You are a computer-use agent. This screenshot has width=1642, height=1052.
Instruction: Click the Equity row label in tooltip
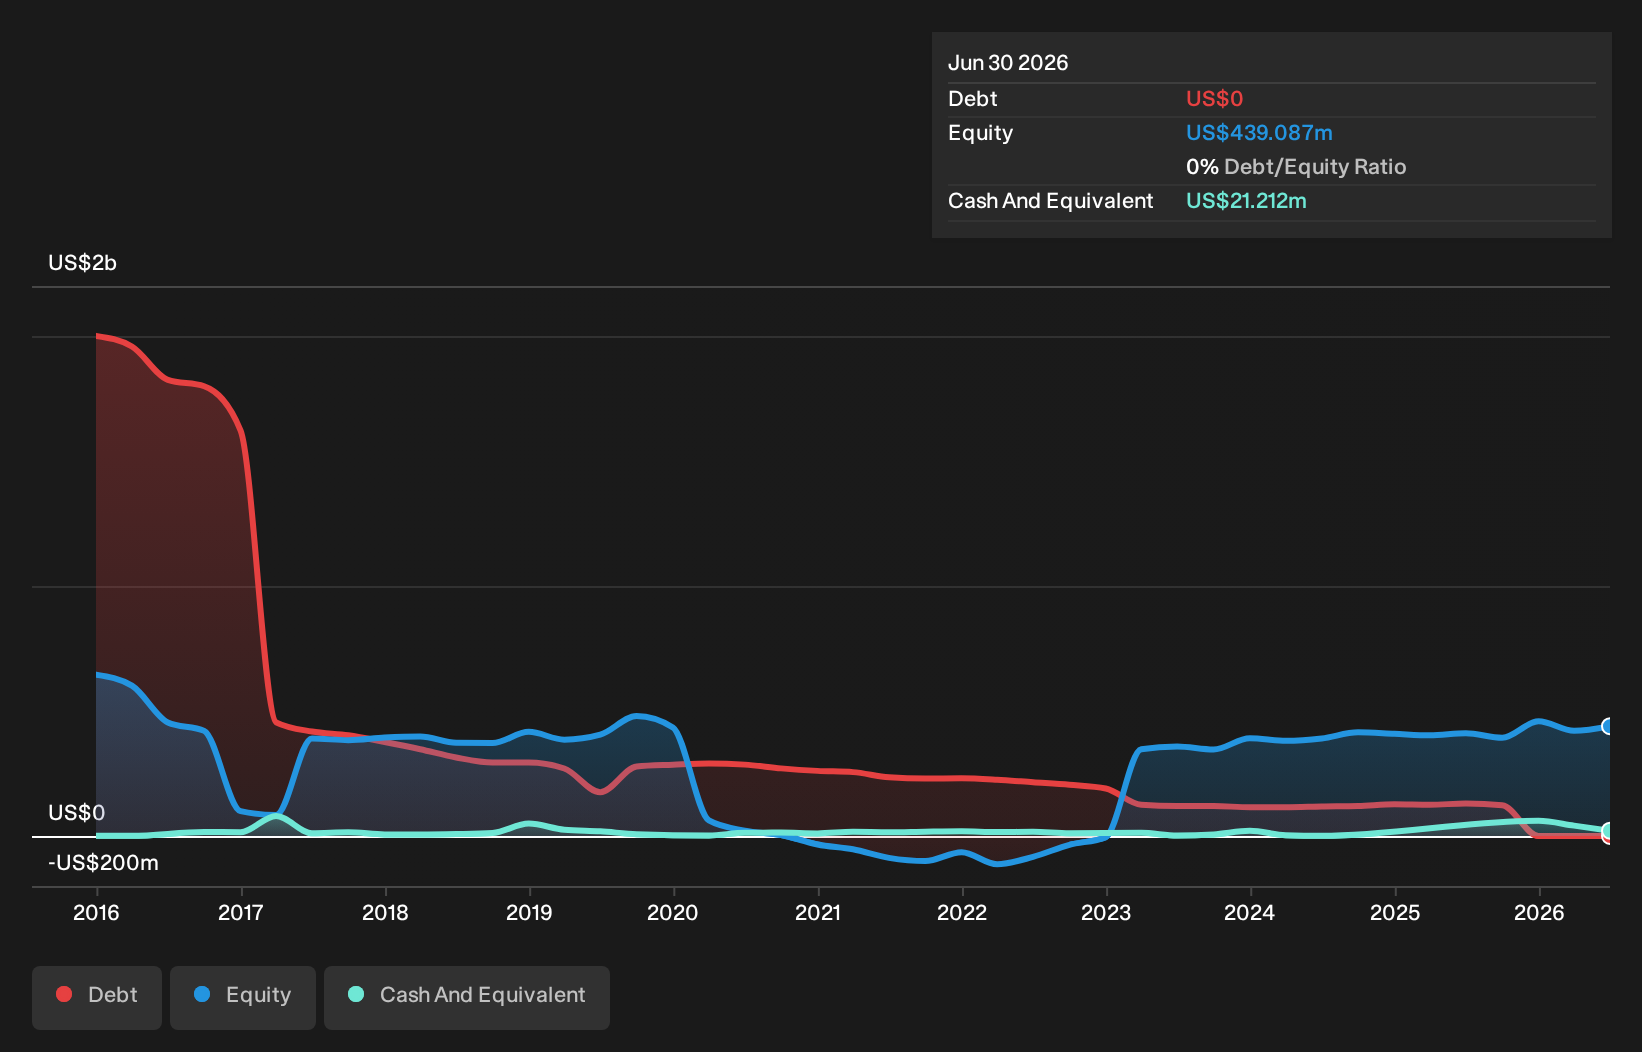(x=981, y=133)
